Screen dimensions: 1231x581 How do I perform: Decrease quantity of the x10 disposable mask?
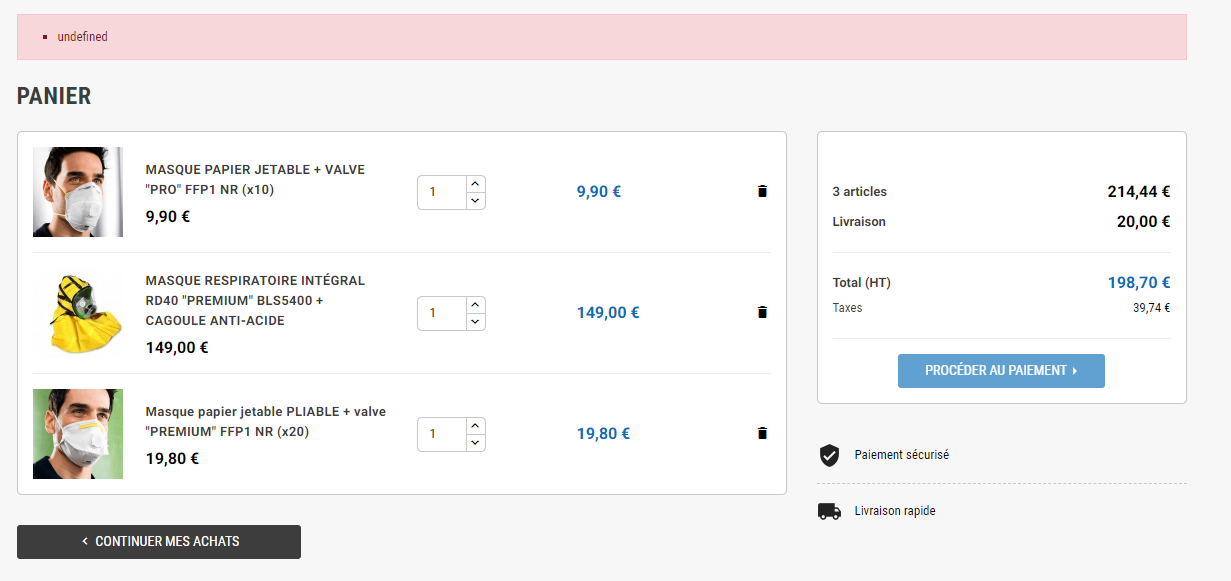tap(475, 200)
